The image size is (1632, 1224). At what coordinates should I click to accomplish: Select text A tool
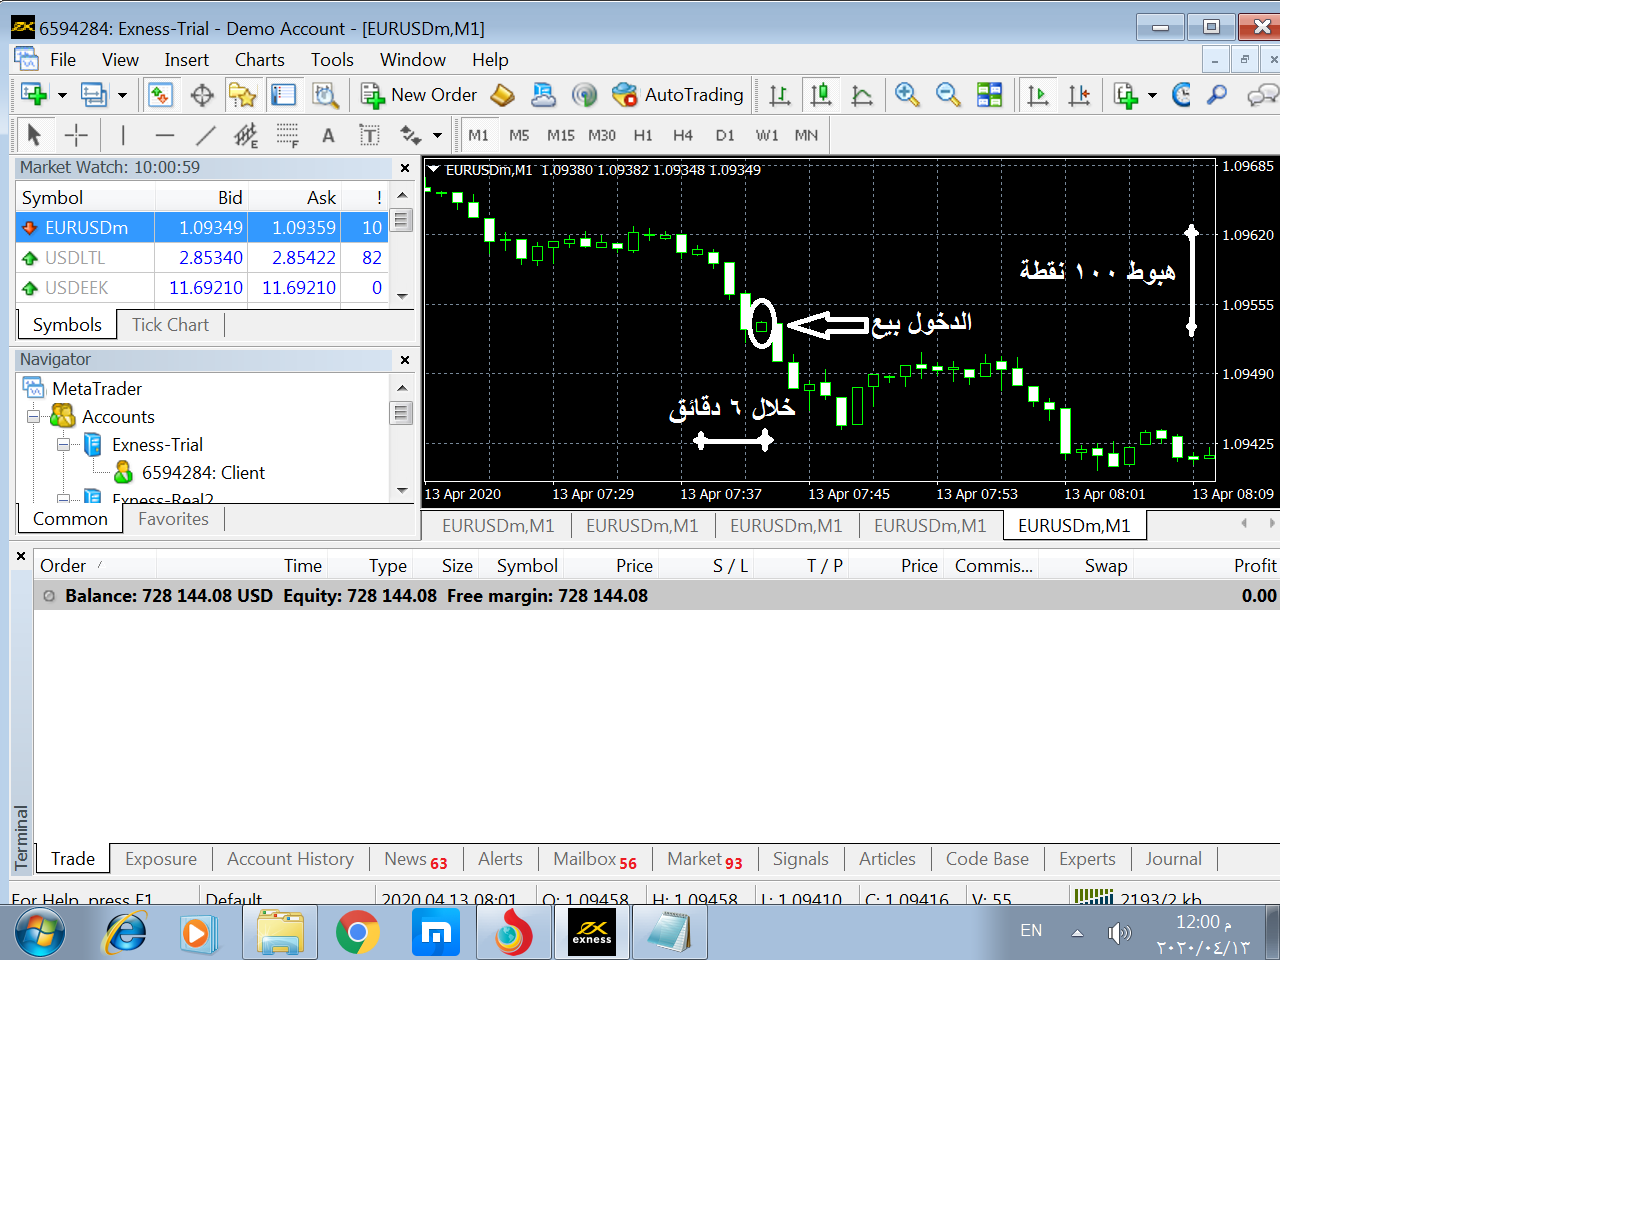[328, 135]
